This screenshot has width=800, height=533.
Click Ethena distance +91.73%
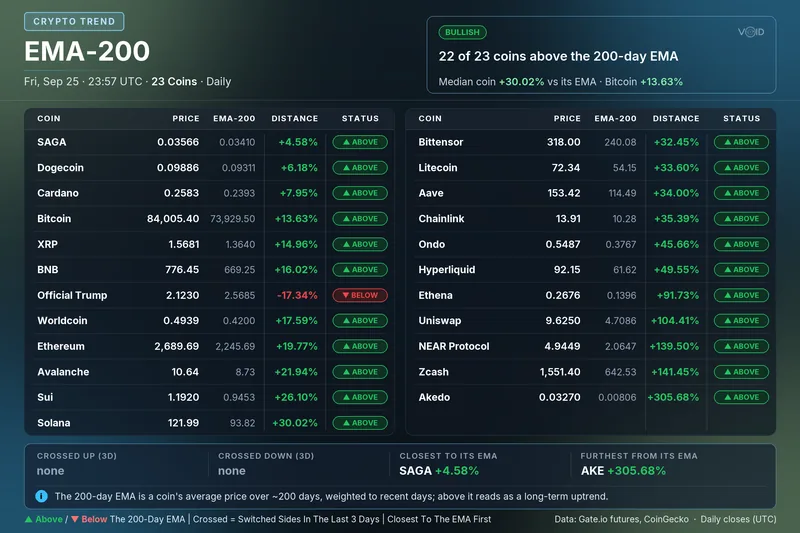(x=678, y=295)
